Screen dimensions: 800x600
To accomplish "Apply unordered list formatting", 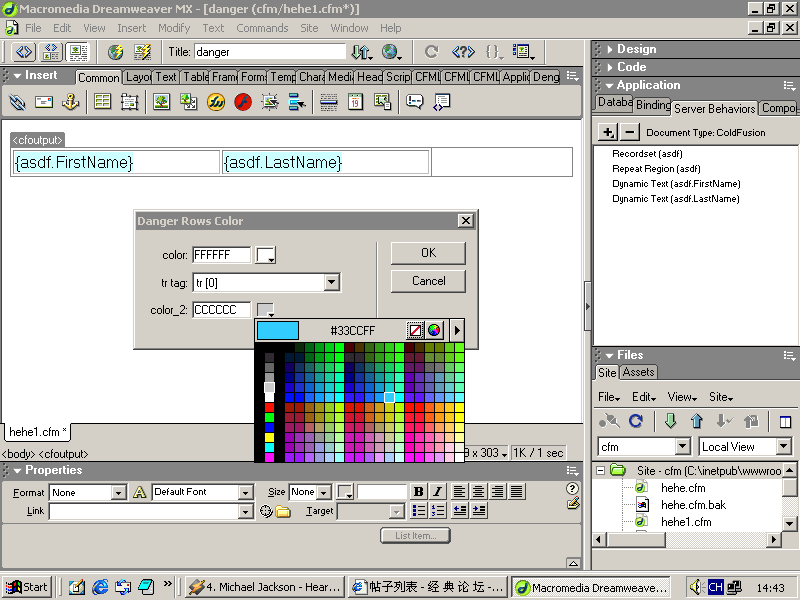I will 419,510.
